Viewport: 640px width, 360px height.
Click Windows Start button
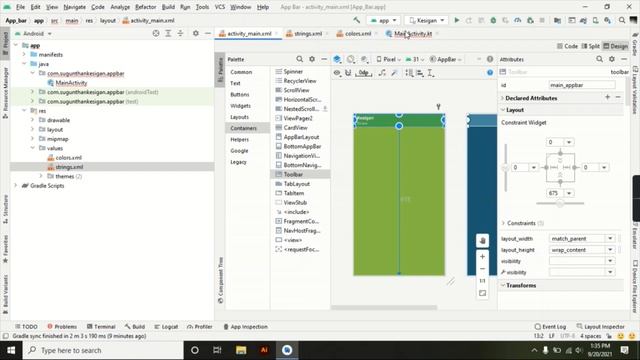pos(11,350)
